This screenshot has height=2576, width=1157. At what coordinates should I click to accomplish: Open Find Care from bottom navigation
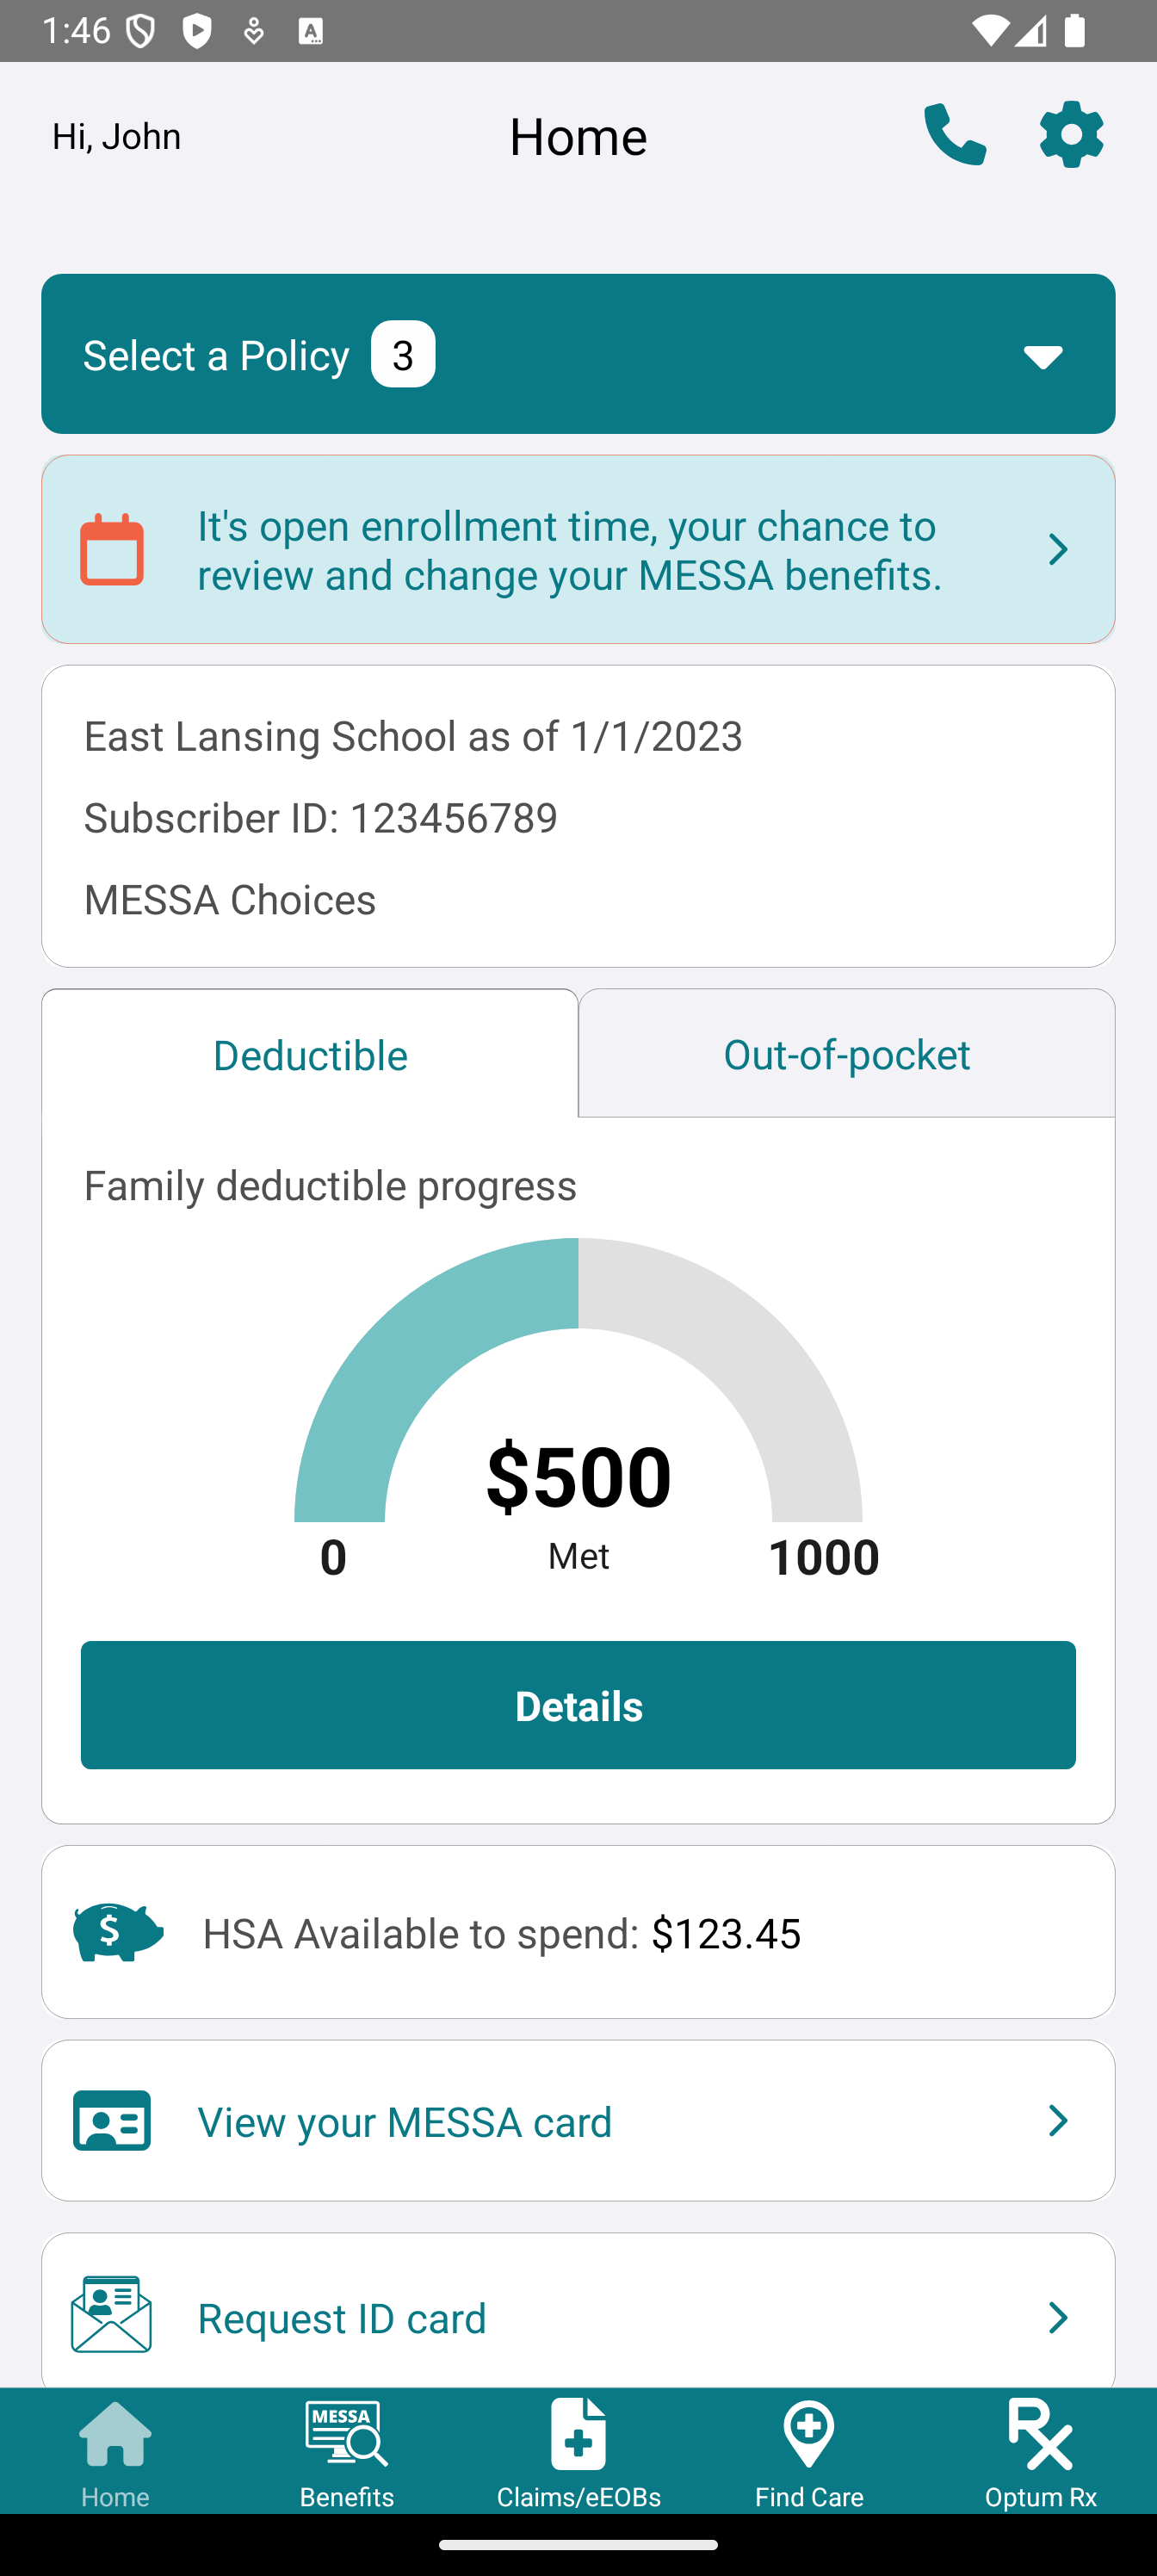[x=809, y=2452]
